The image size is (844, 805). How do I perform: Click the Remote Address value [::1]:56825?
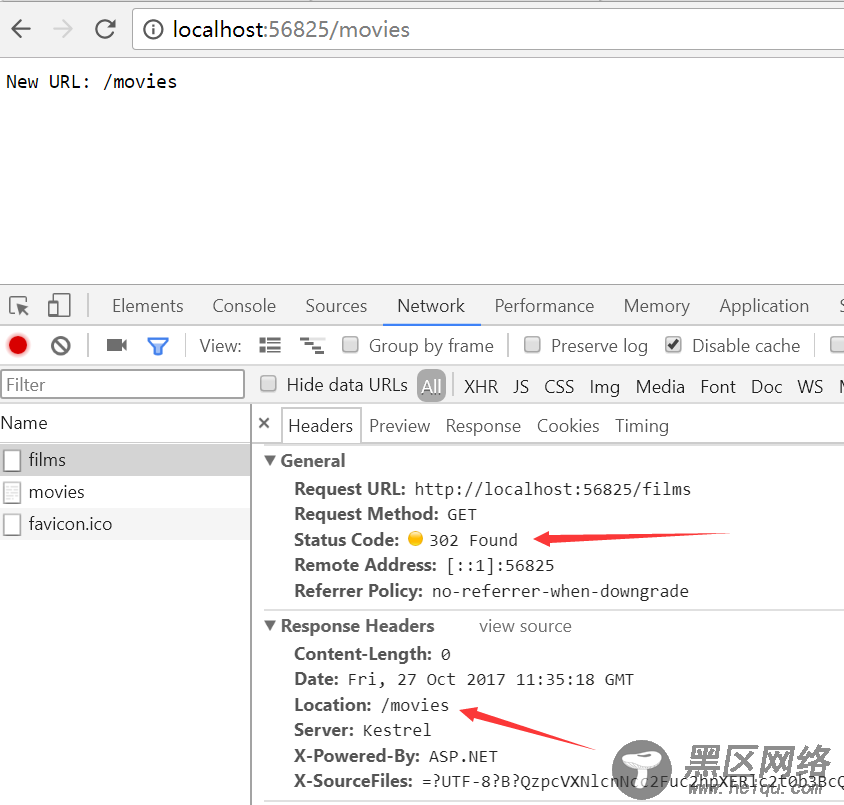click(x=500, y=566)
